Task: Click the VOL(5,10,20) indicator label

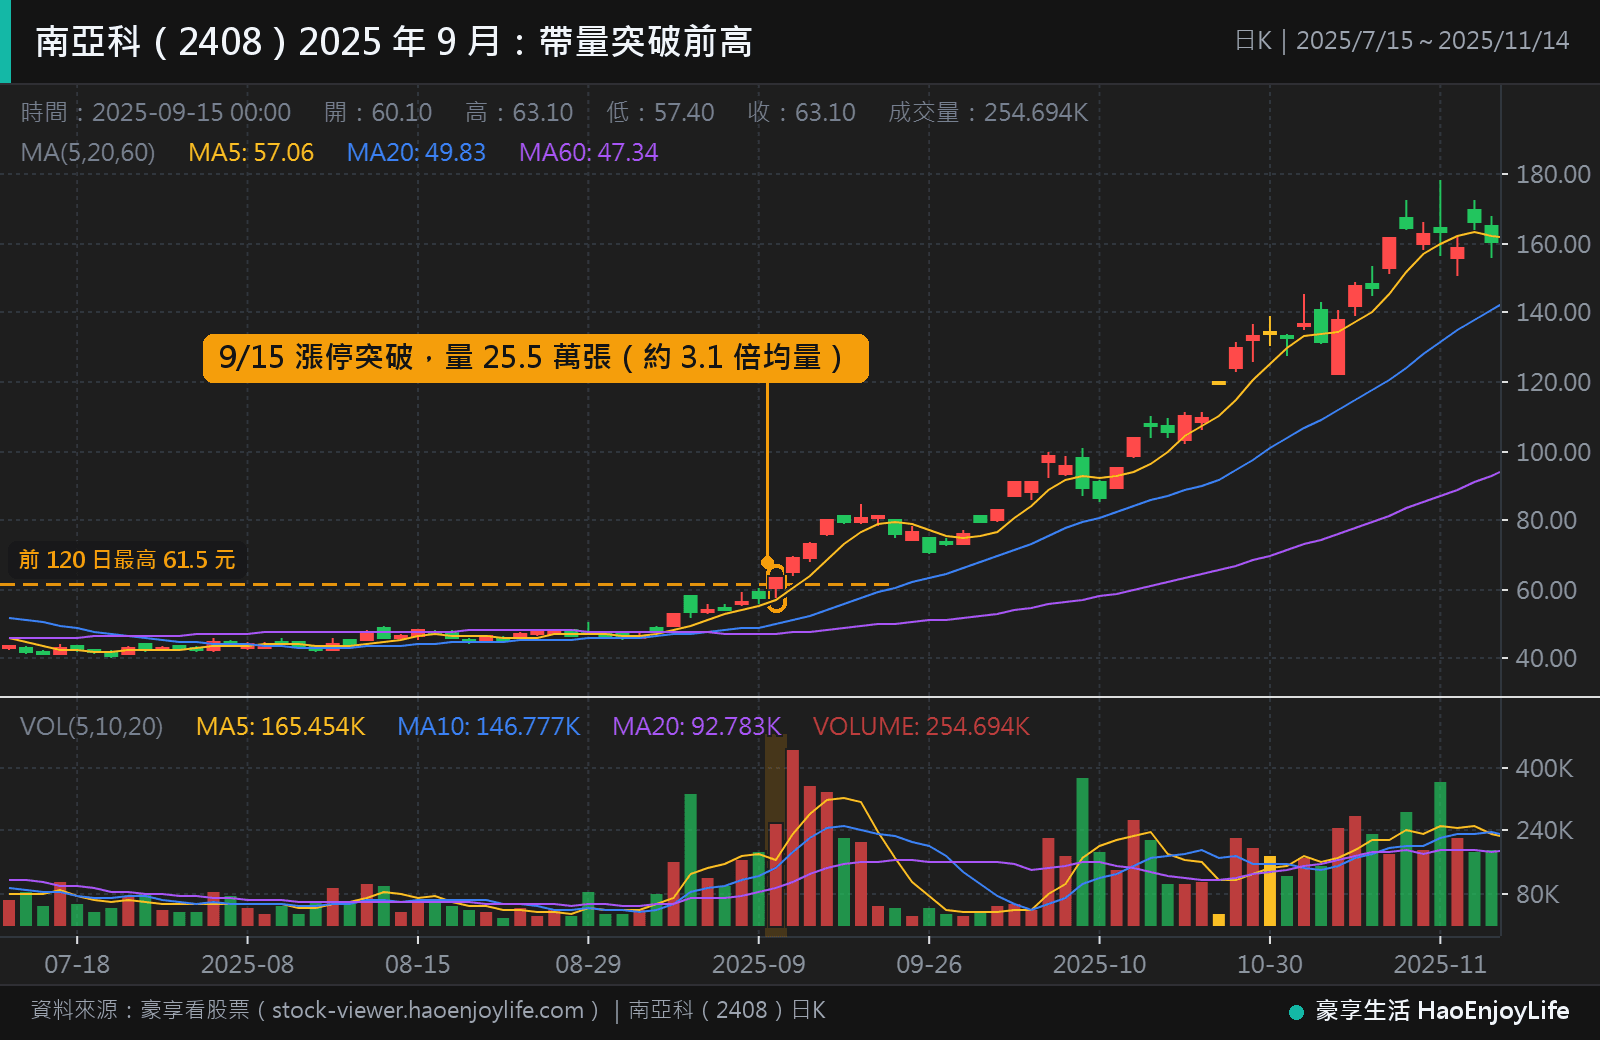Action: (91, 726)
